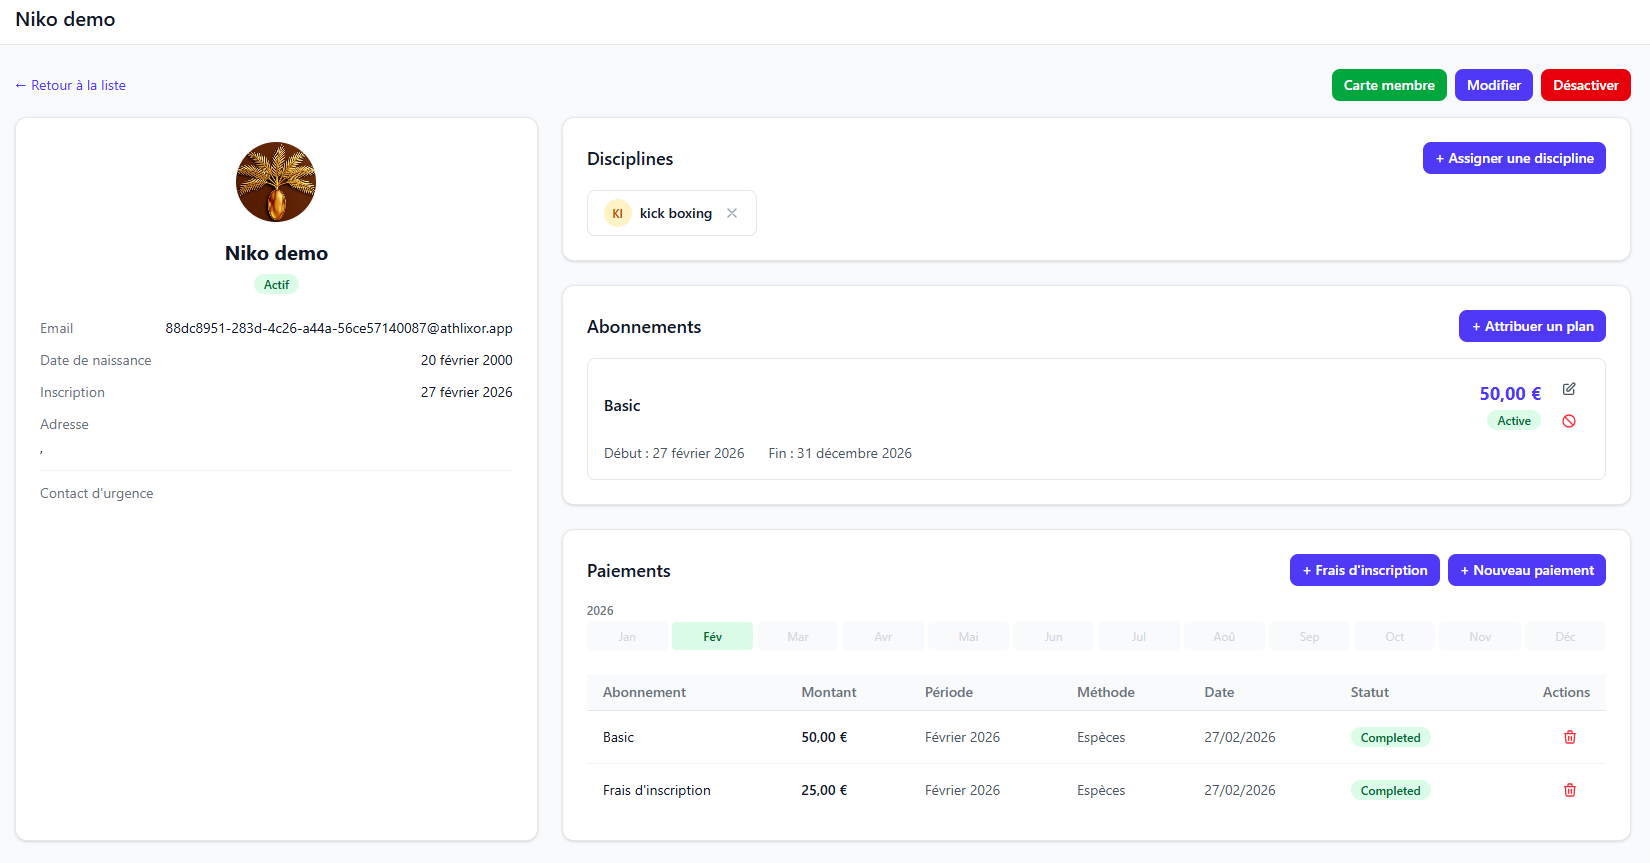Select the Jan month tab
The image size is (1650, 863).
click(627, 637)
